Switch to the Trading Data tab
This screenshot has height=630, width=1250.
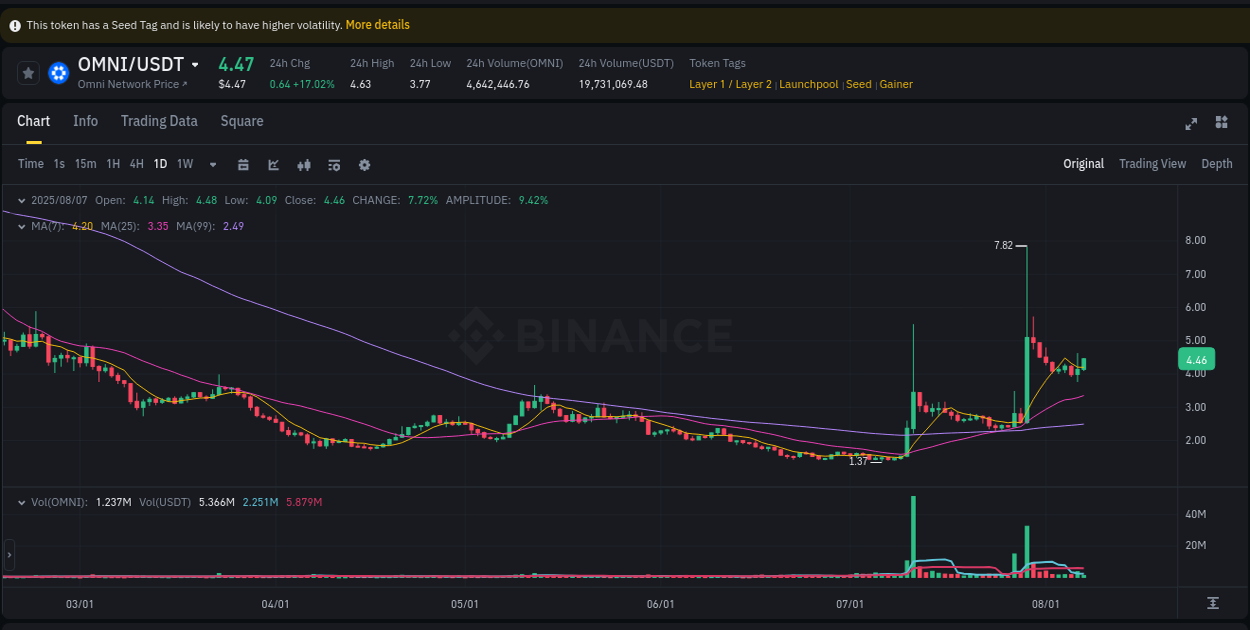[x=159, y=121]
